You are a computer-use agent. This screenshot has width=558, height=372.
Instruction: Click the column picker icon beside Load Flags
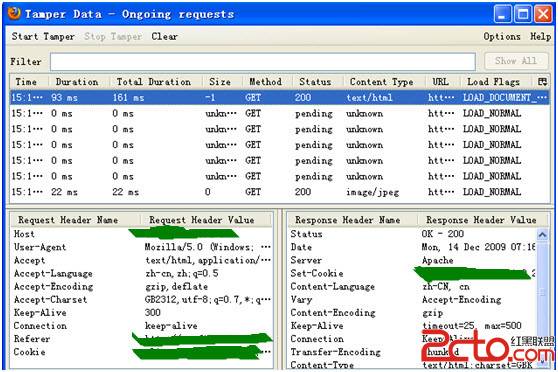[x=542, y=82]
